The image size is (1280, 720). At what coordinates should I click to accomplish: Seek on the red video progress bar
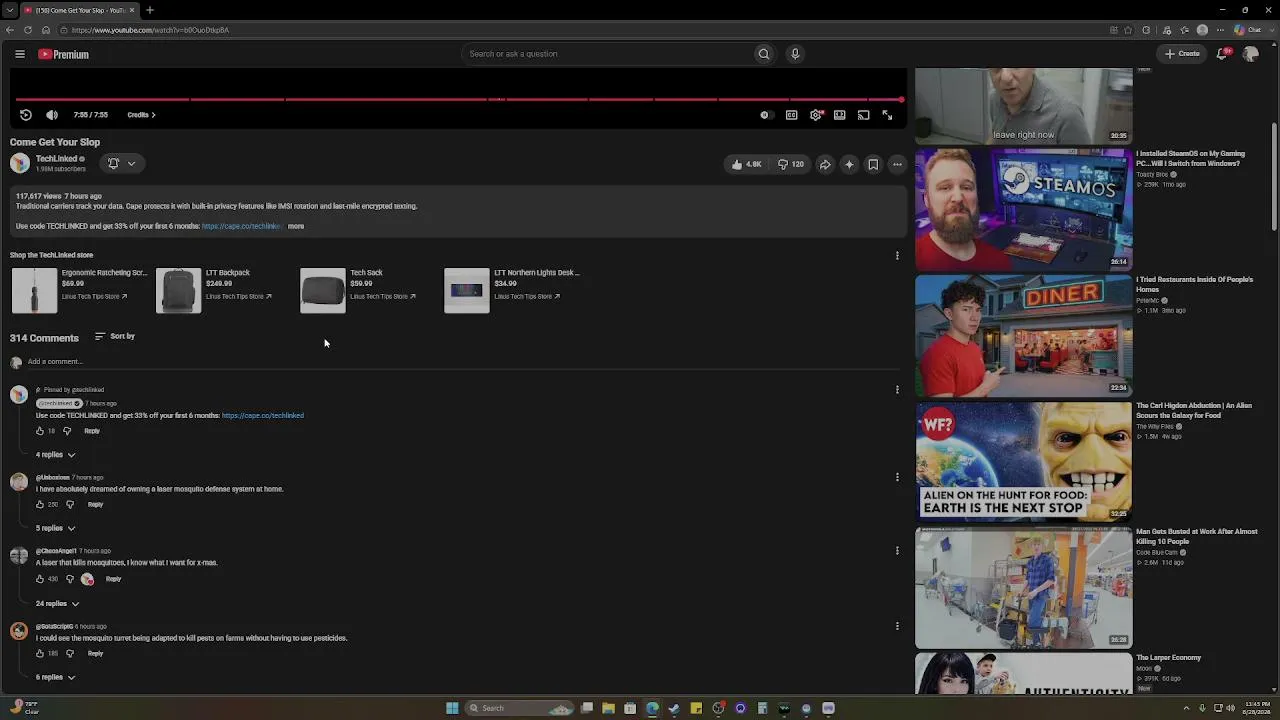pos(460,100)
